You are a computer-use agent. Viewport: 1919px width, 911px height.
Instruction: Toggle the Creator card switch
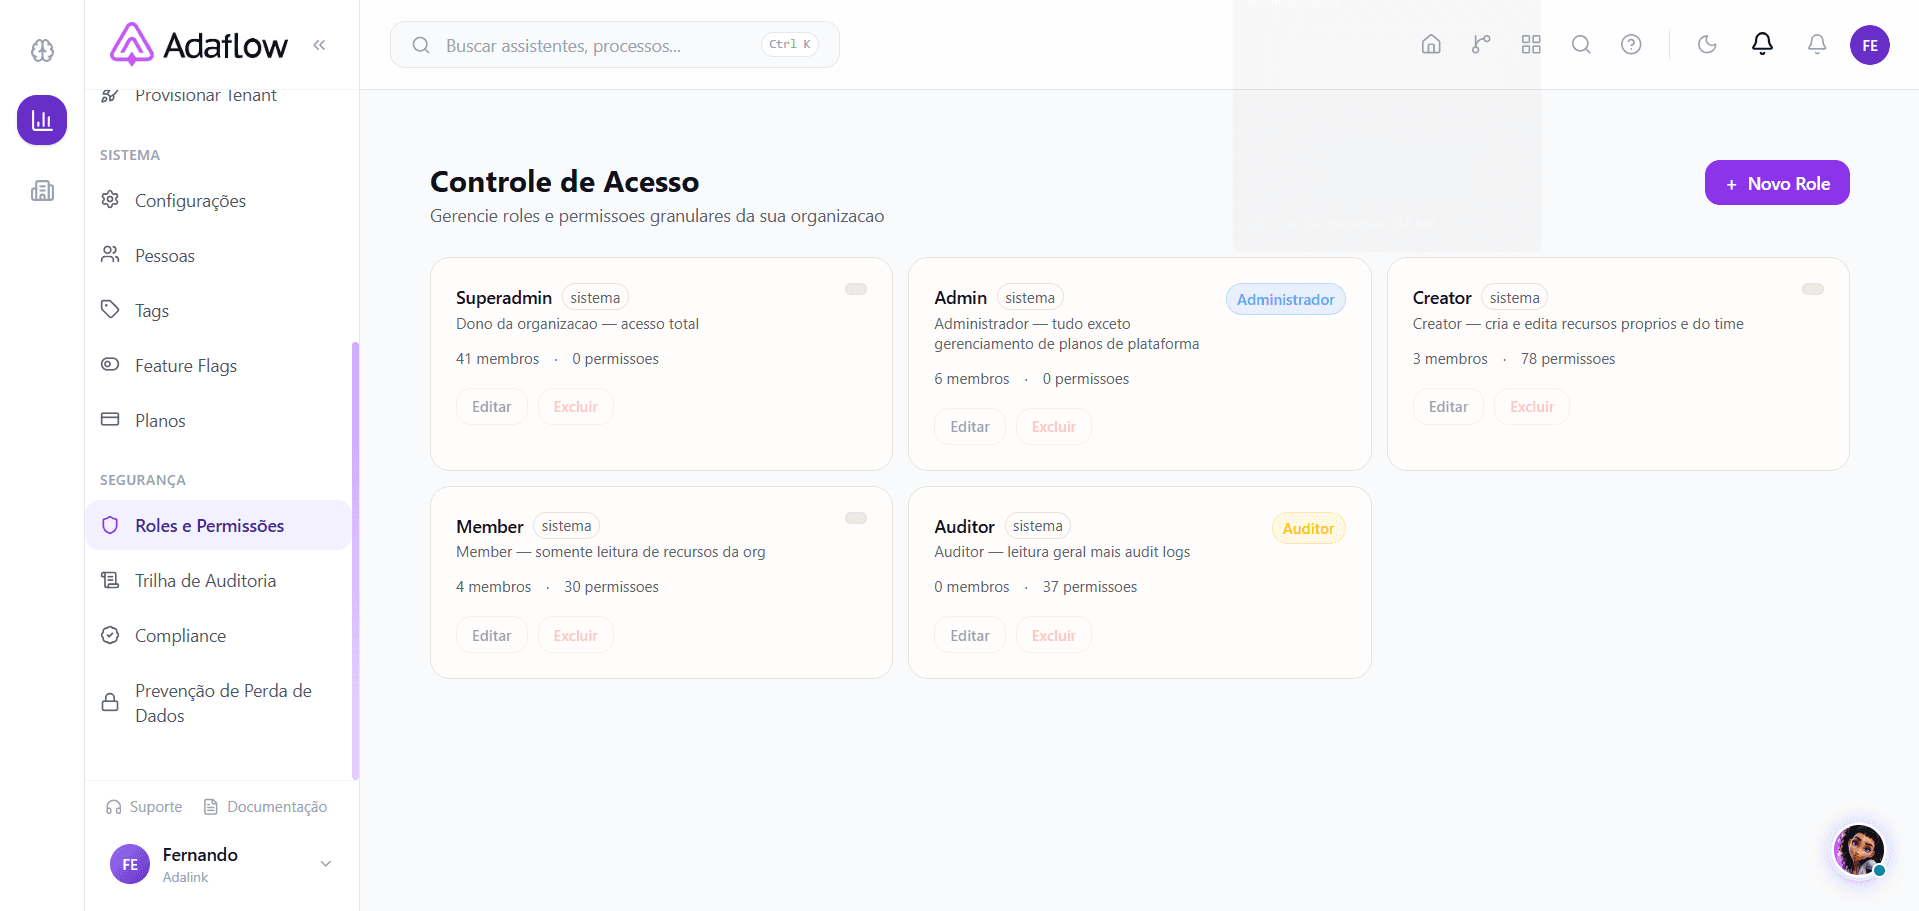1813,289
